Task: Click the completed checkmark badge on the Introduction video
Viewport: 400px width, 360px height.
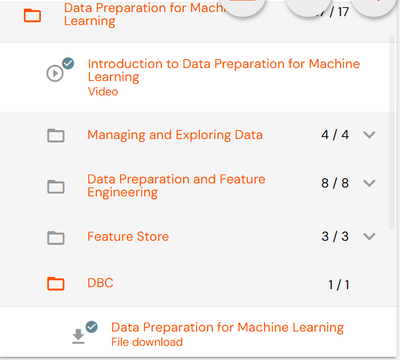Action: [68, 63]
